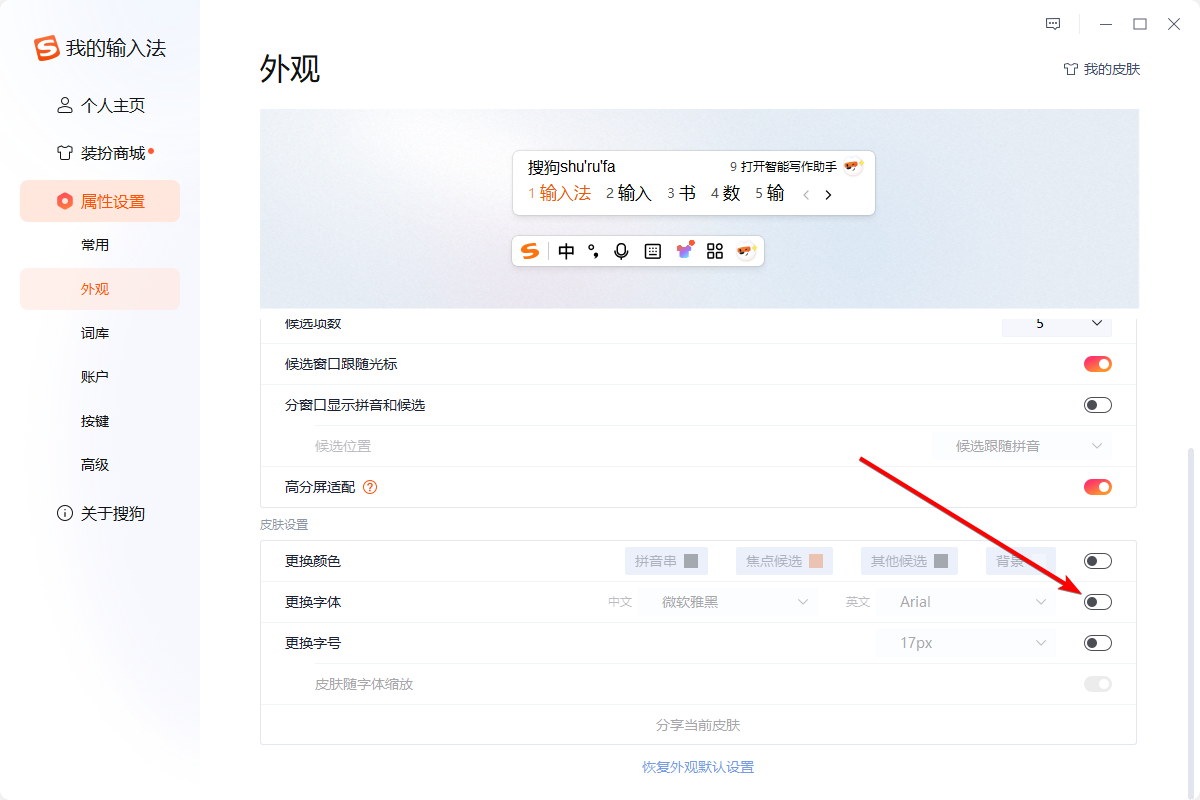Click 恢复外观默认设置 to restore defaults
Viewport: 1200px width, 800px height.
pos(699,766)
